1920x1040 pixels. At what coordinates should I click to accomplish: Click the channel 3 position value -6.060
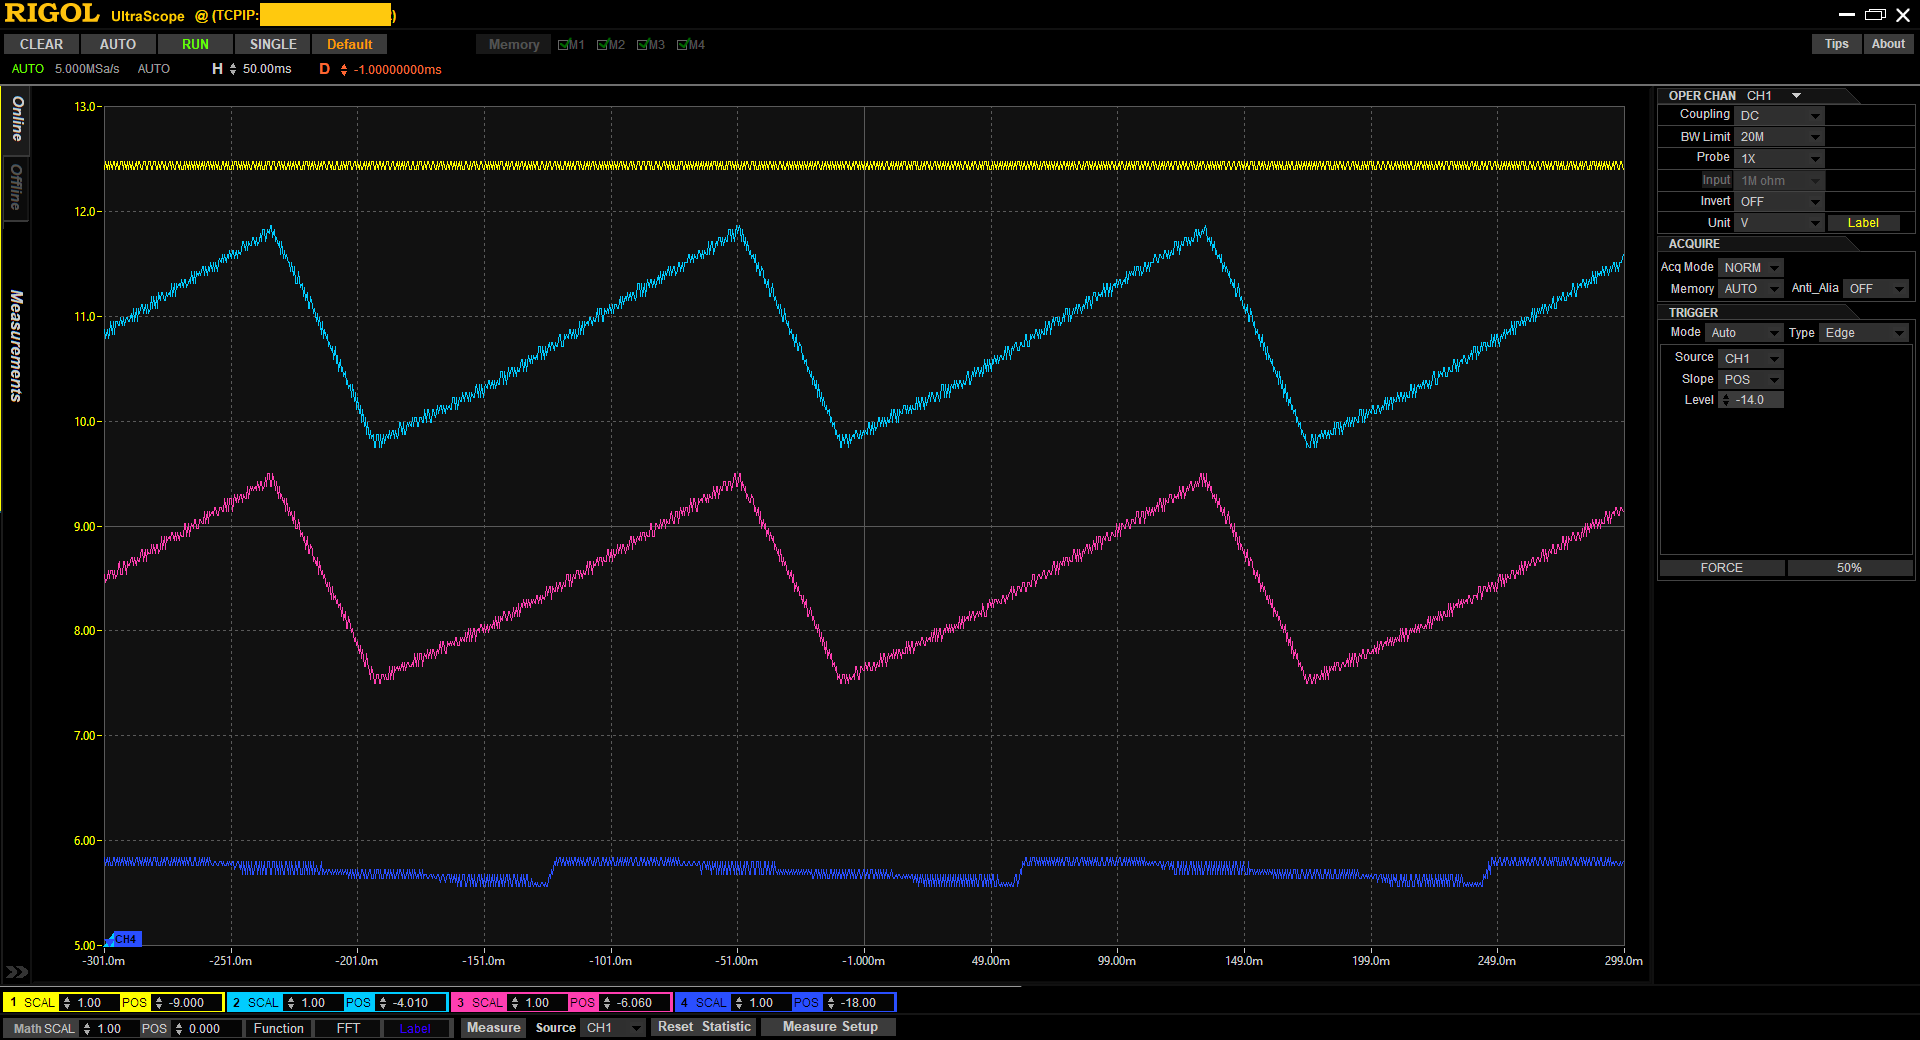pos(635,1003)
